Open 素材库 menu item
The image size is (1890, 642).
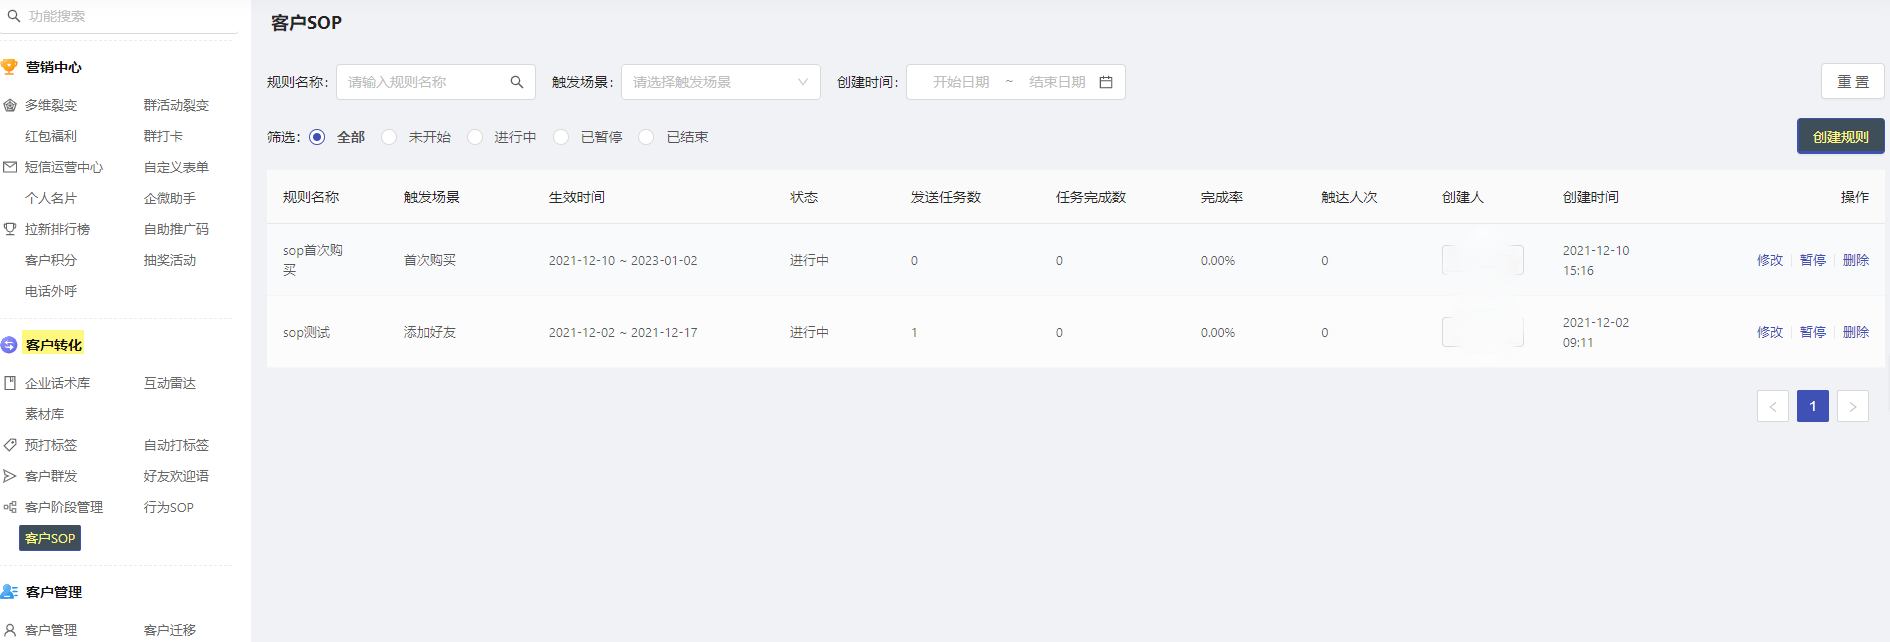click(44, 414)
